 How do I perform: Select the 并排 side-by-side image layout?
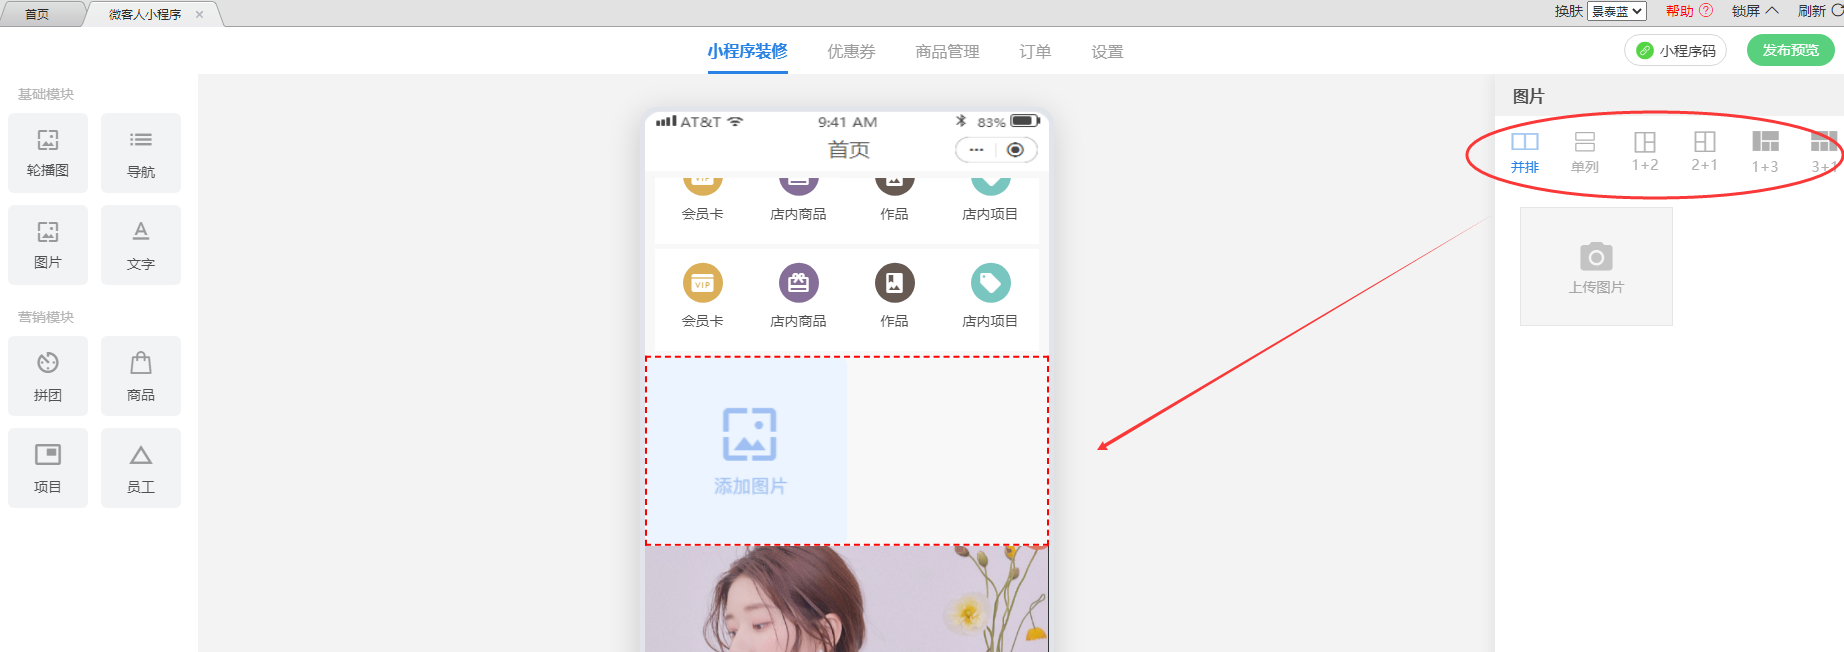point(1525,152)
